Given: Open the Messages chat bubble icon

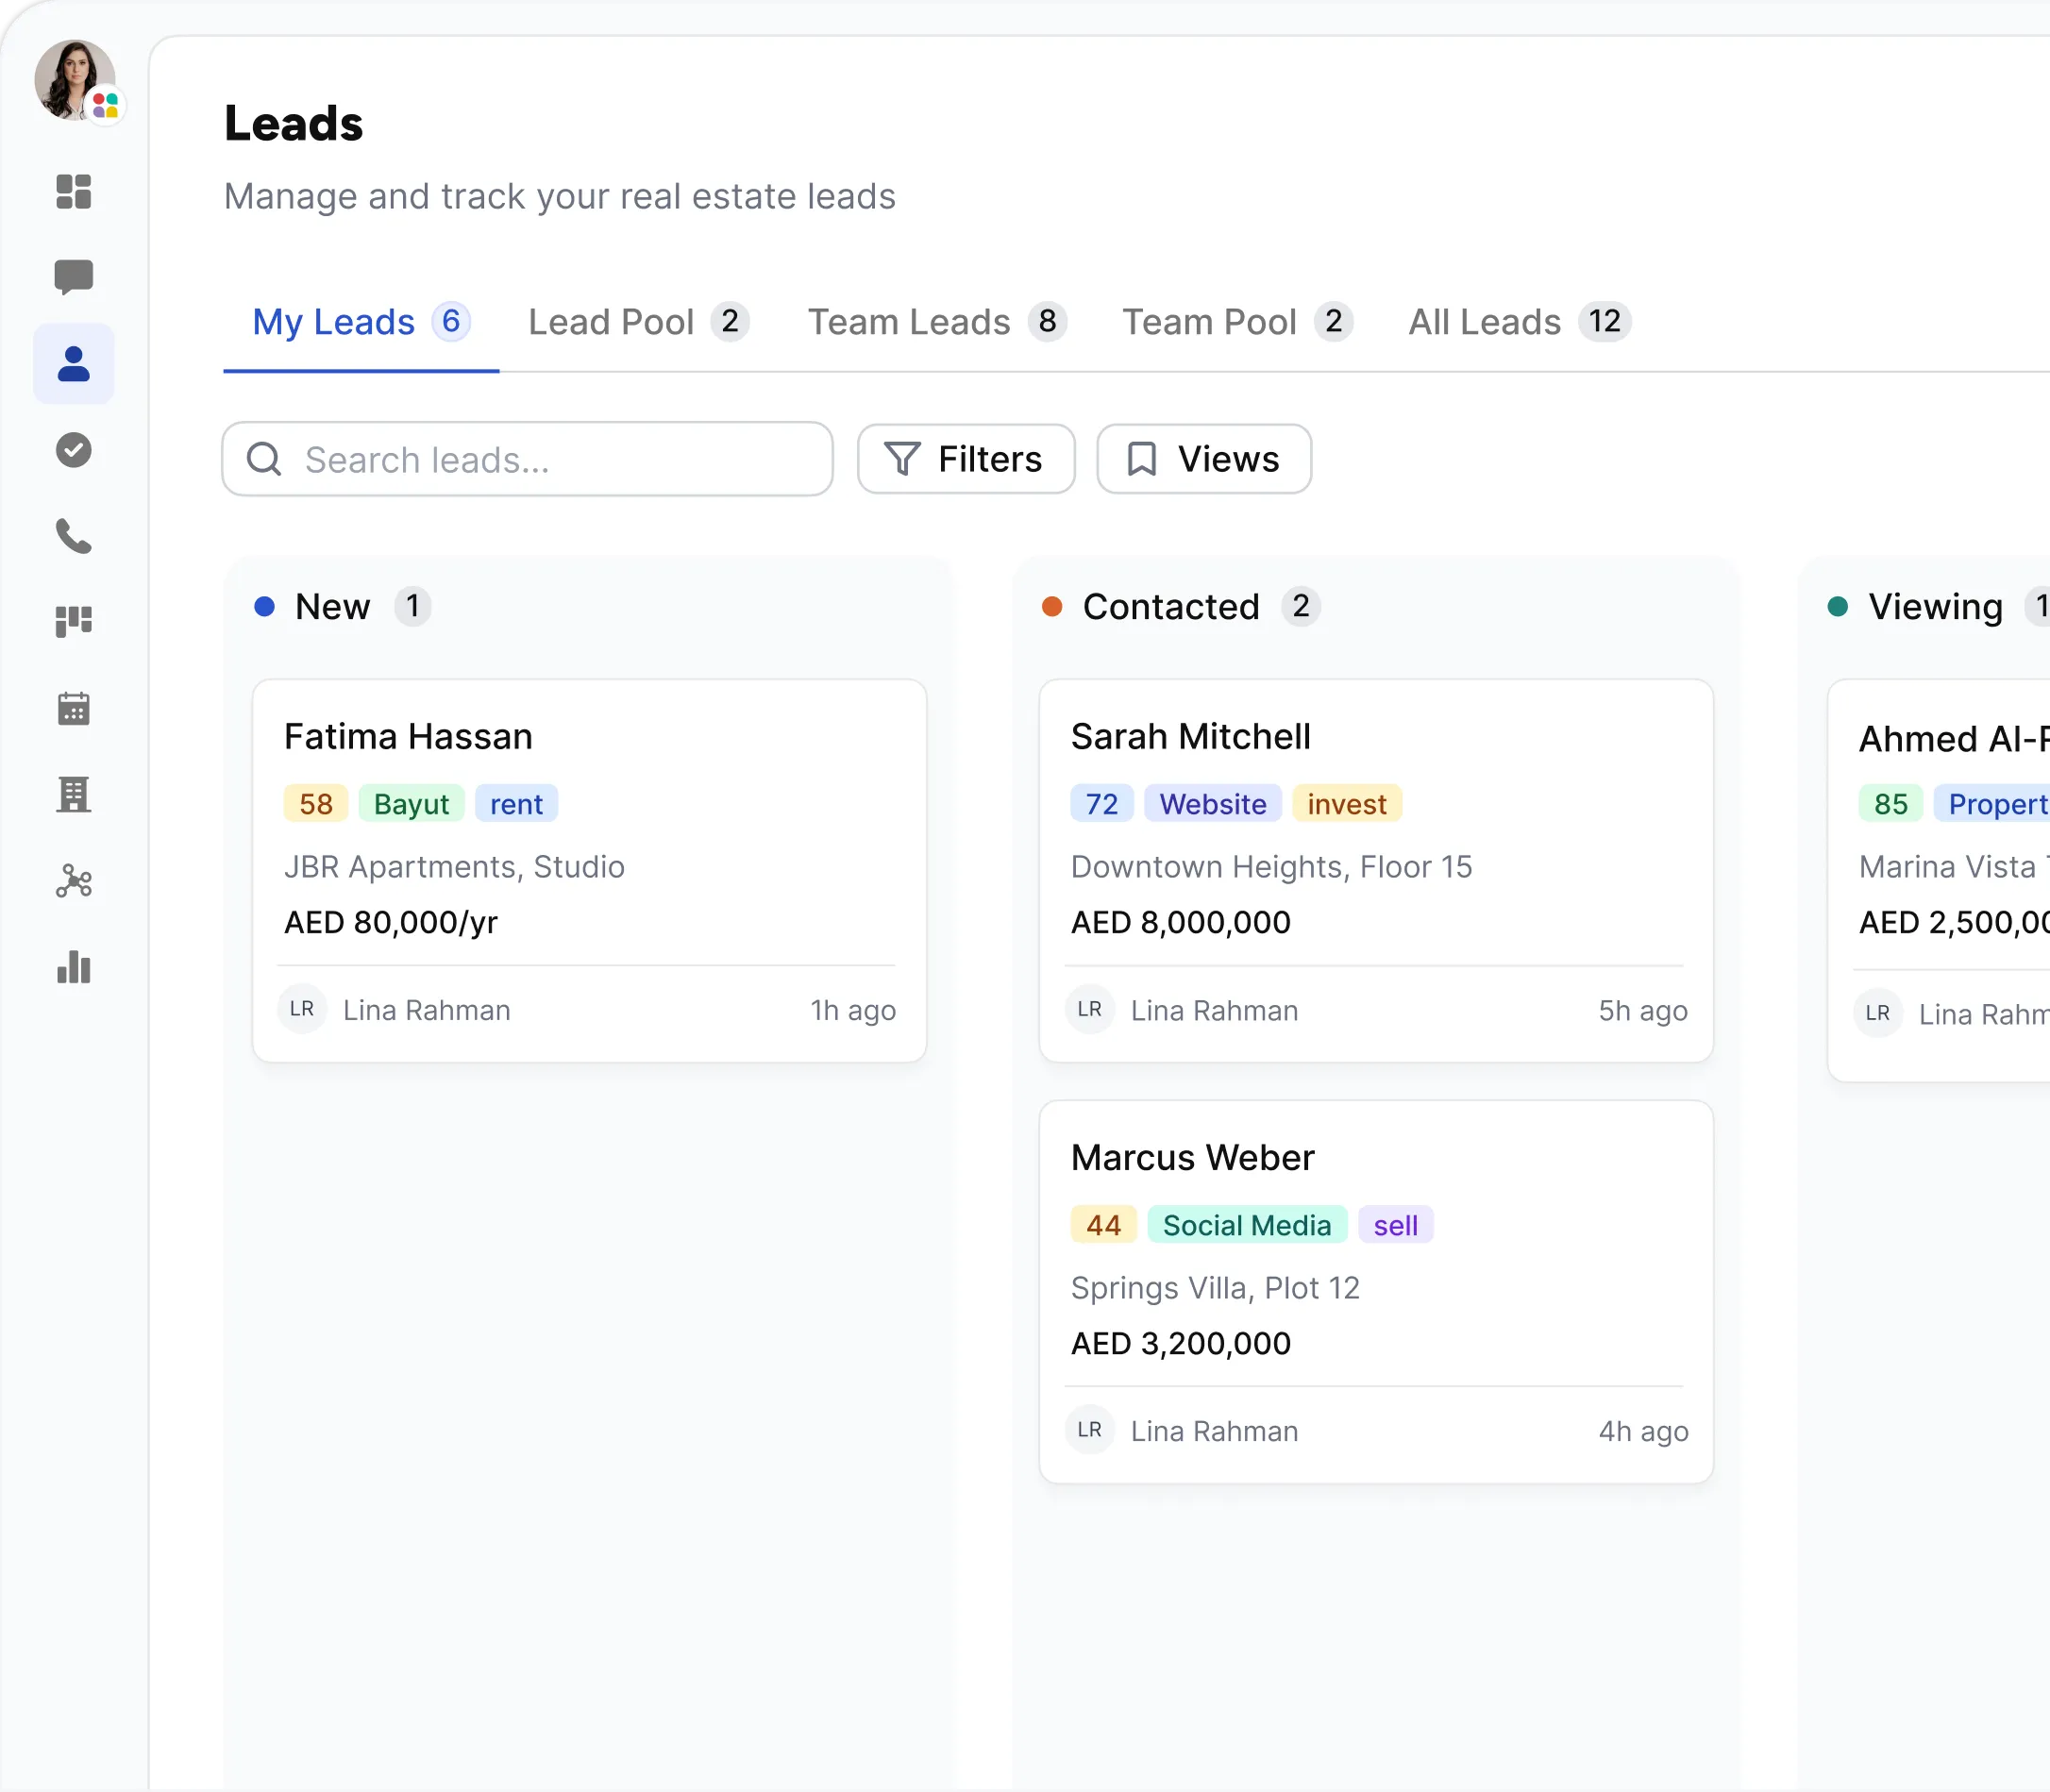Looking at the screenshot, I should pos(74,277).
